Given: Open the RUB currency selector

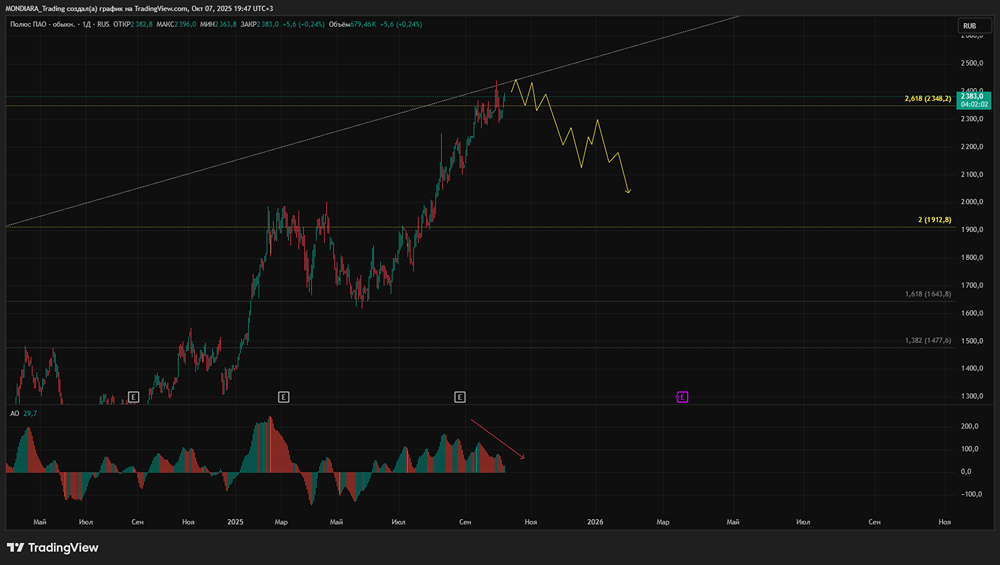Looking at the screenshot, I should point(974,26).
